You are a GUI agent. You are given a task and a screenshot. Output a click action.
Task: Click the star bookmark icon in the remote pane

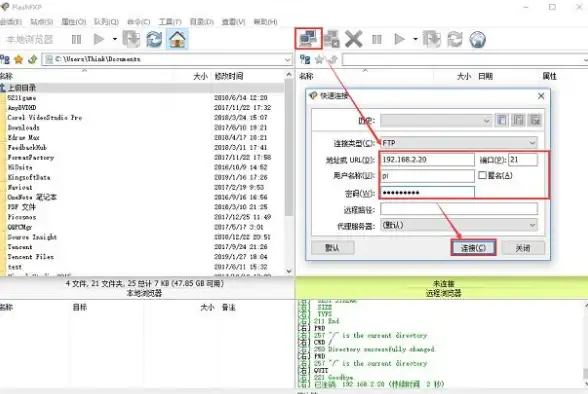(x=319, y=59)
